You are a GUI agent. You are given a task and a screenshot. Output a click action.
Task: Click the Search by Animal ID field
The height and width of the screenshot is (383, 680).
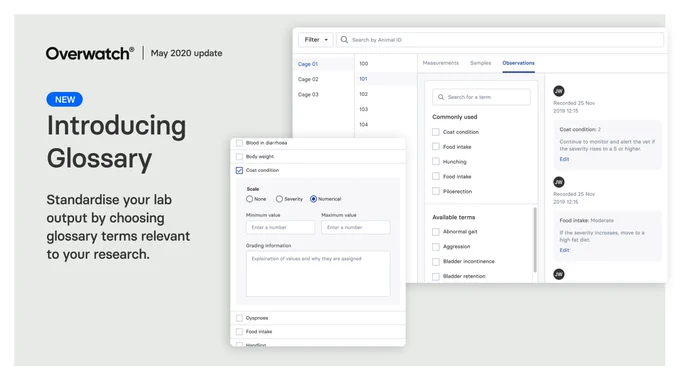[500, 40]
